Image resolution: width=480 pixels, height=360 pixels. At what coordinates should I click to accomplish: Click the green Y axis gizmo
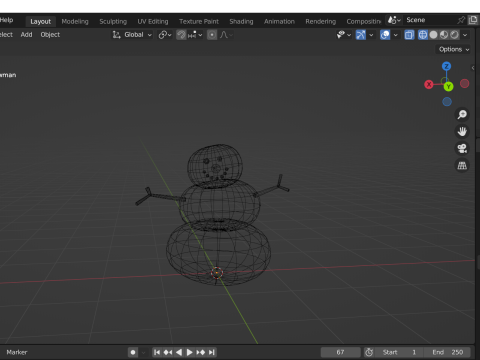[448, 87]
